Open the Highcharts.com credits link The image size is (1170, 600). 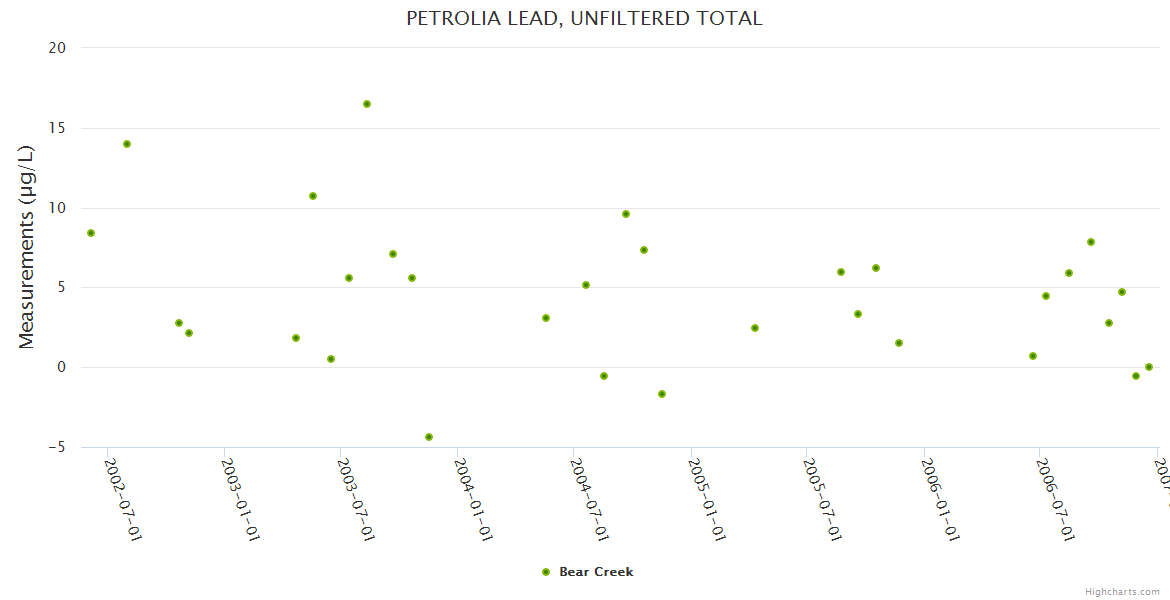[x=1122, y=592]
